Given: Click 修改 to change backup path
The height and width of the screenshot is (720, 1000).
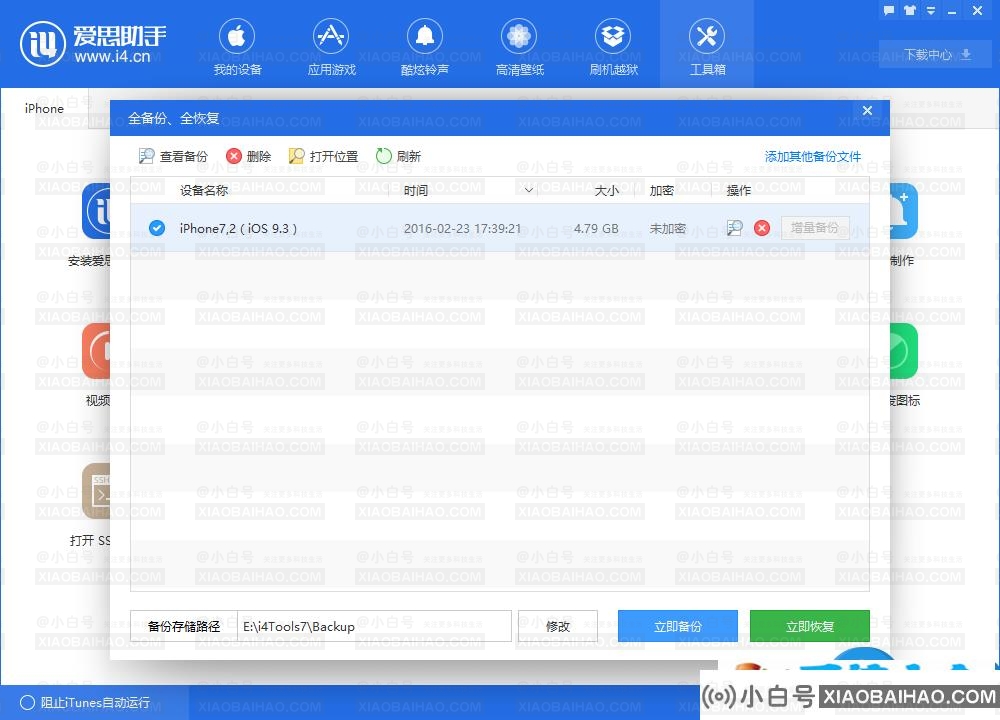Looking at the screenshot, I should tap(558, 626).
